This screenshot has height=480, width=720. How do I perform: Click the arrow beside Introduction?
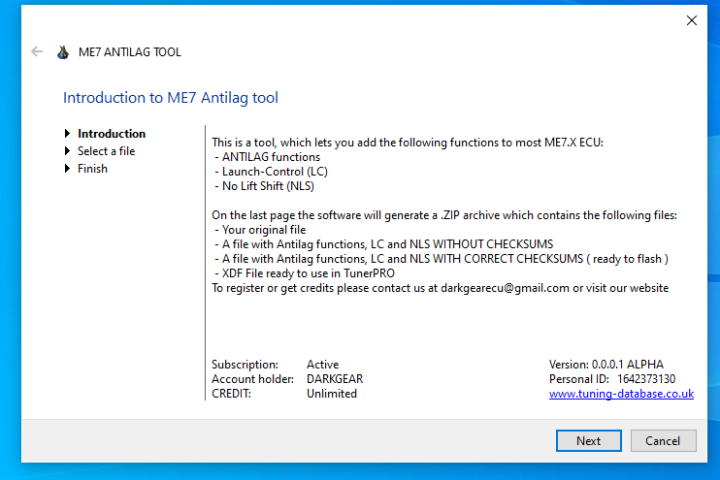[x=67, y=134]
